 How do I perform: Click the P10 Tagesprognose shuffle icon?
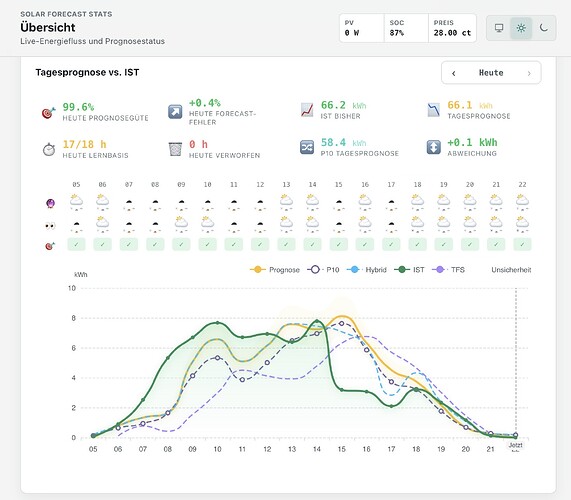(307, 147)
